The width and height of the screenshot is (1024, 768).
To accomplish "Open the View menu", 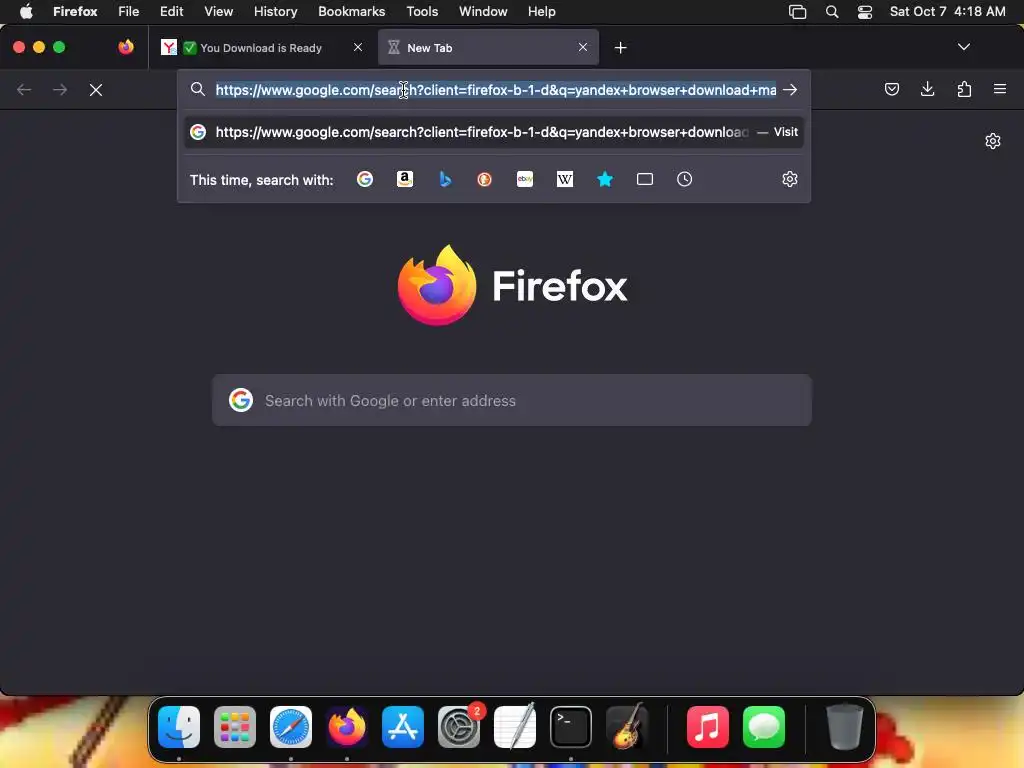I will pos(218,11).
